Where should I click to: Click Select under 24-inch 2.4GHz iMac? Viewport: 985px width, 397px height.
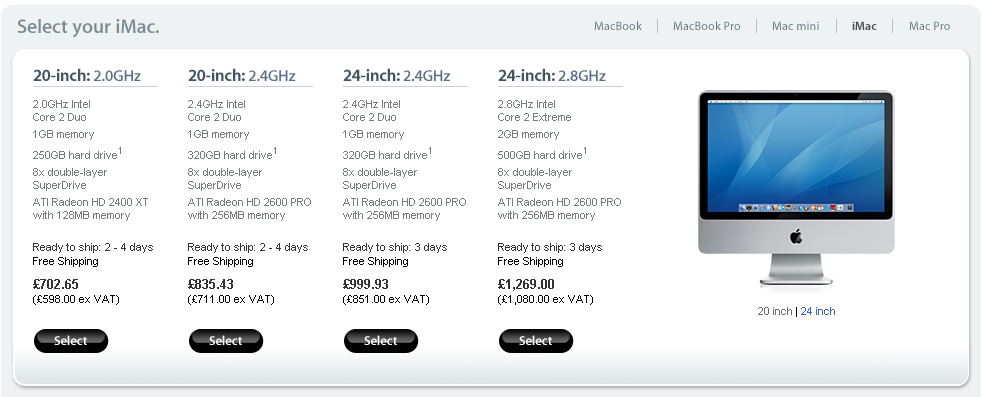381,341
